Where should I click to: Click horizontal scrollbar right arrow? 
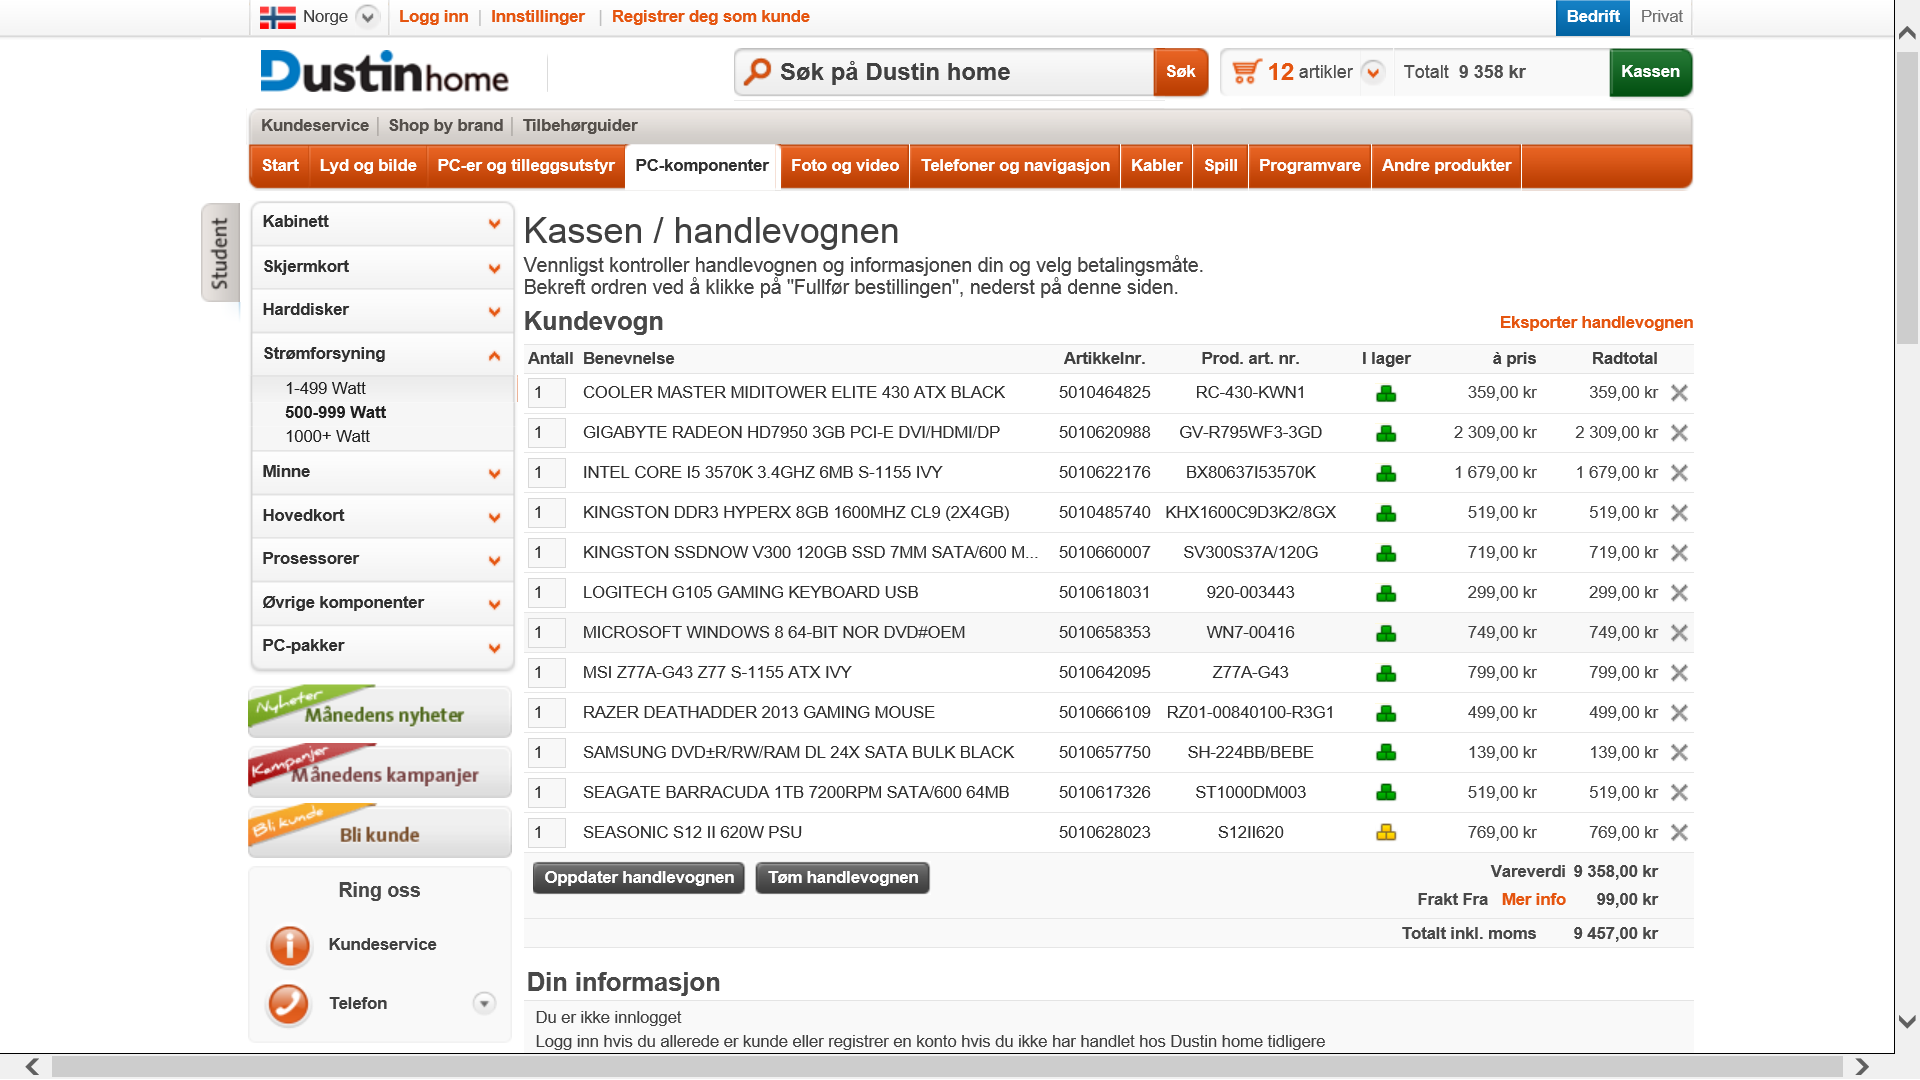(1861, 1066)
